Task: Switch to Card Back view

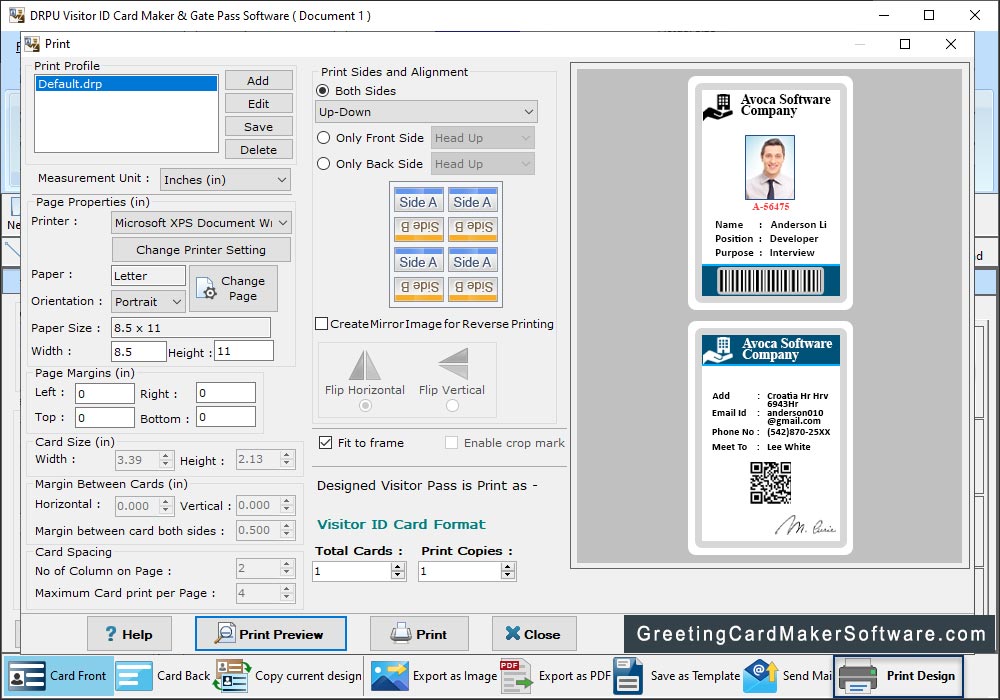Action: click(x=163, y=676)
